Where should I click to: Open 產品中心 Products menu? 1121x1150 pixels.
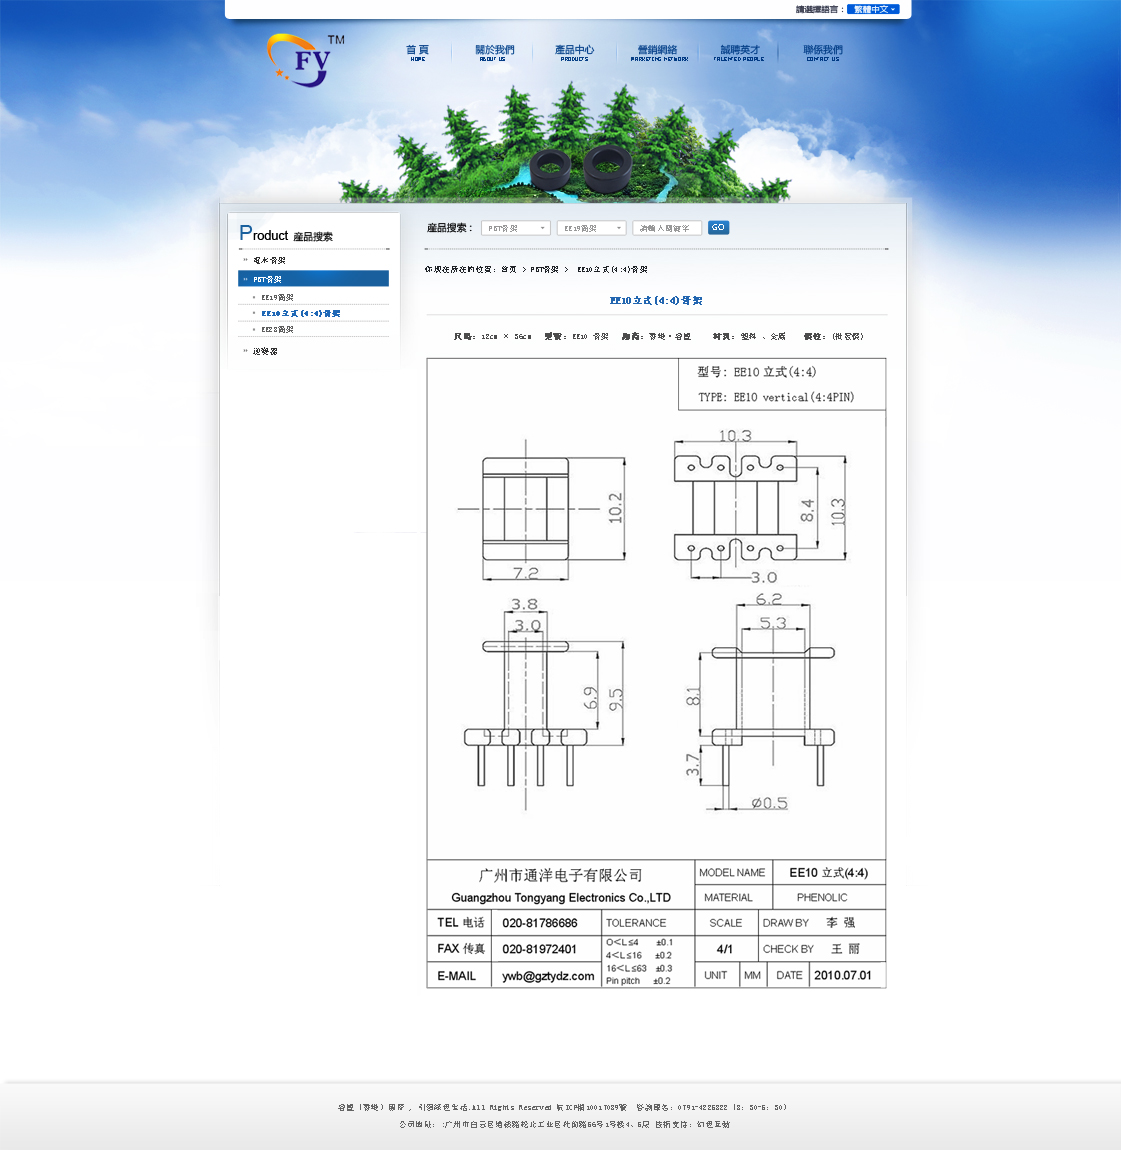pos(574,53)
